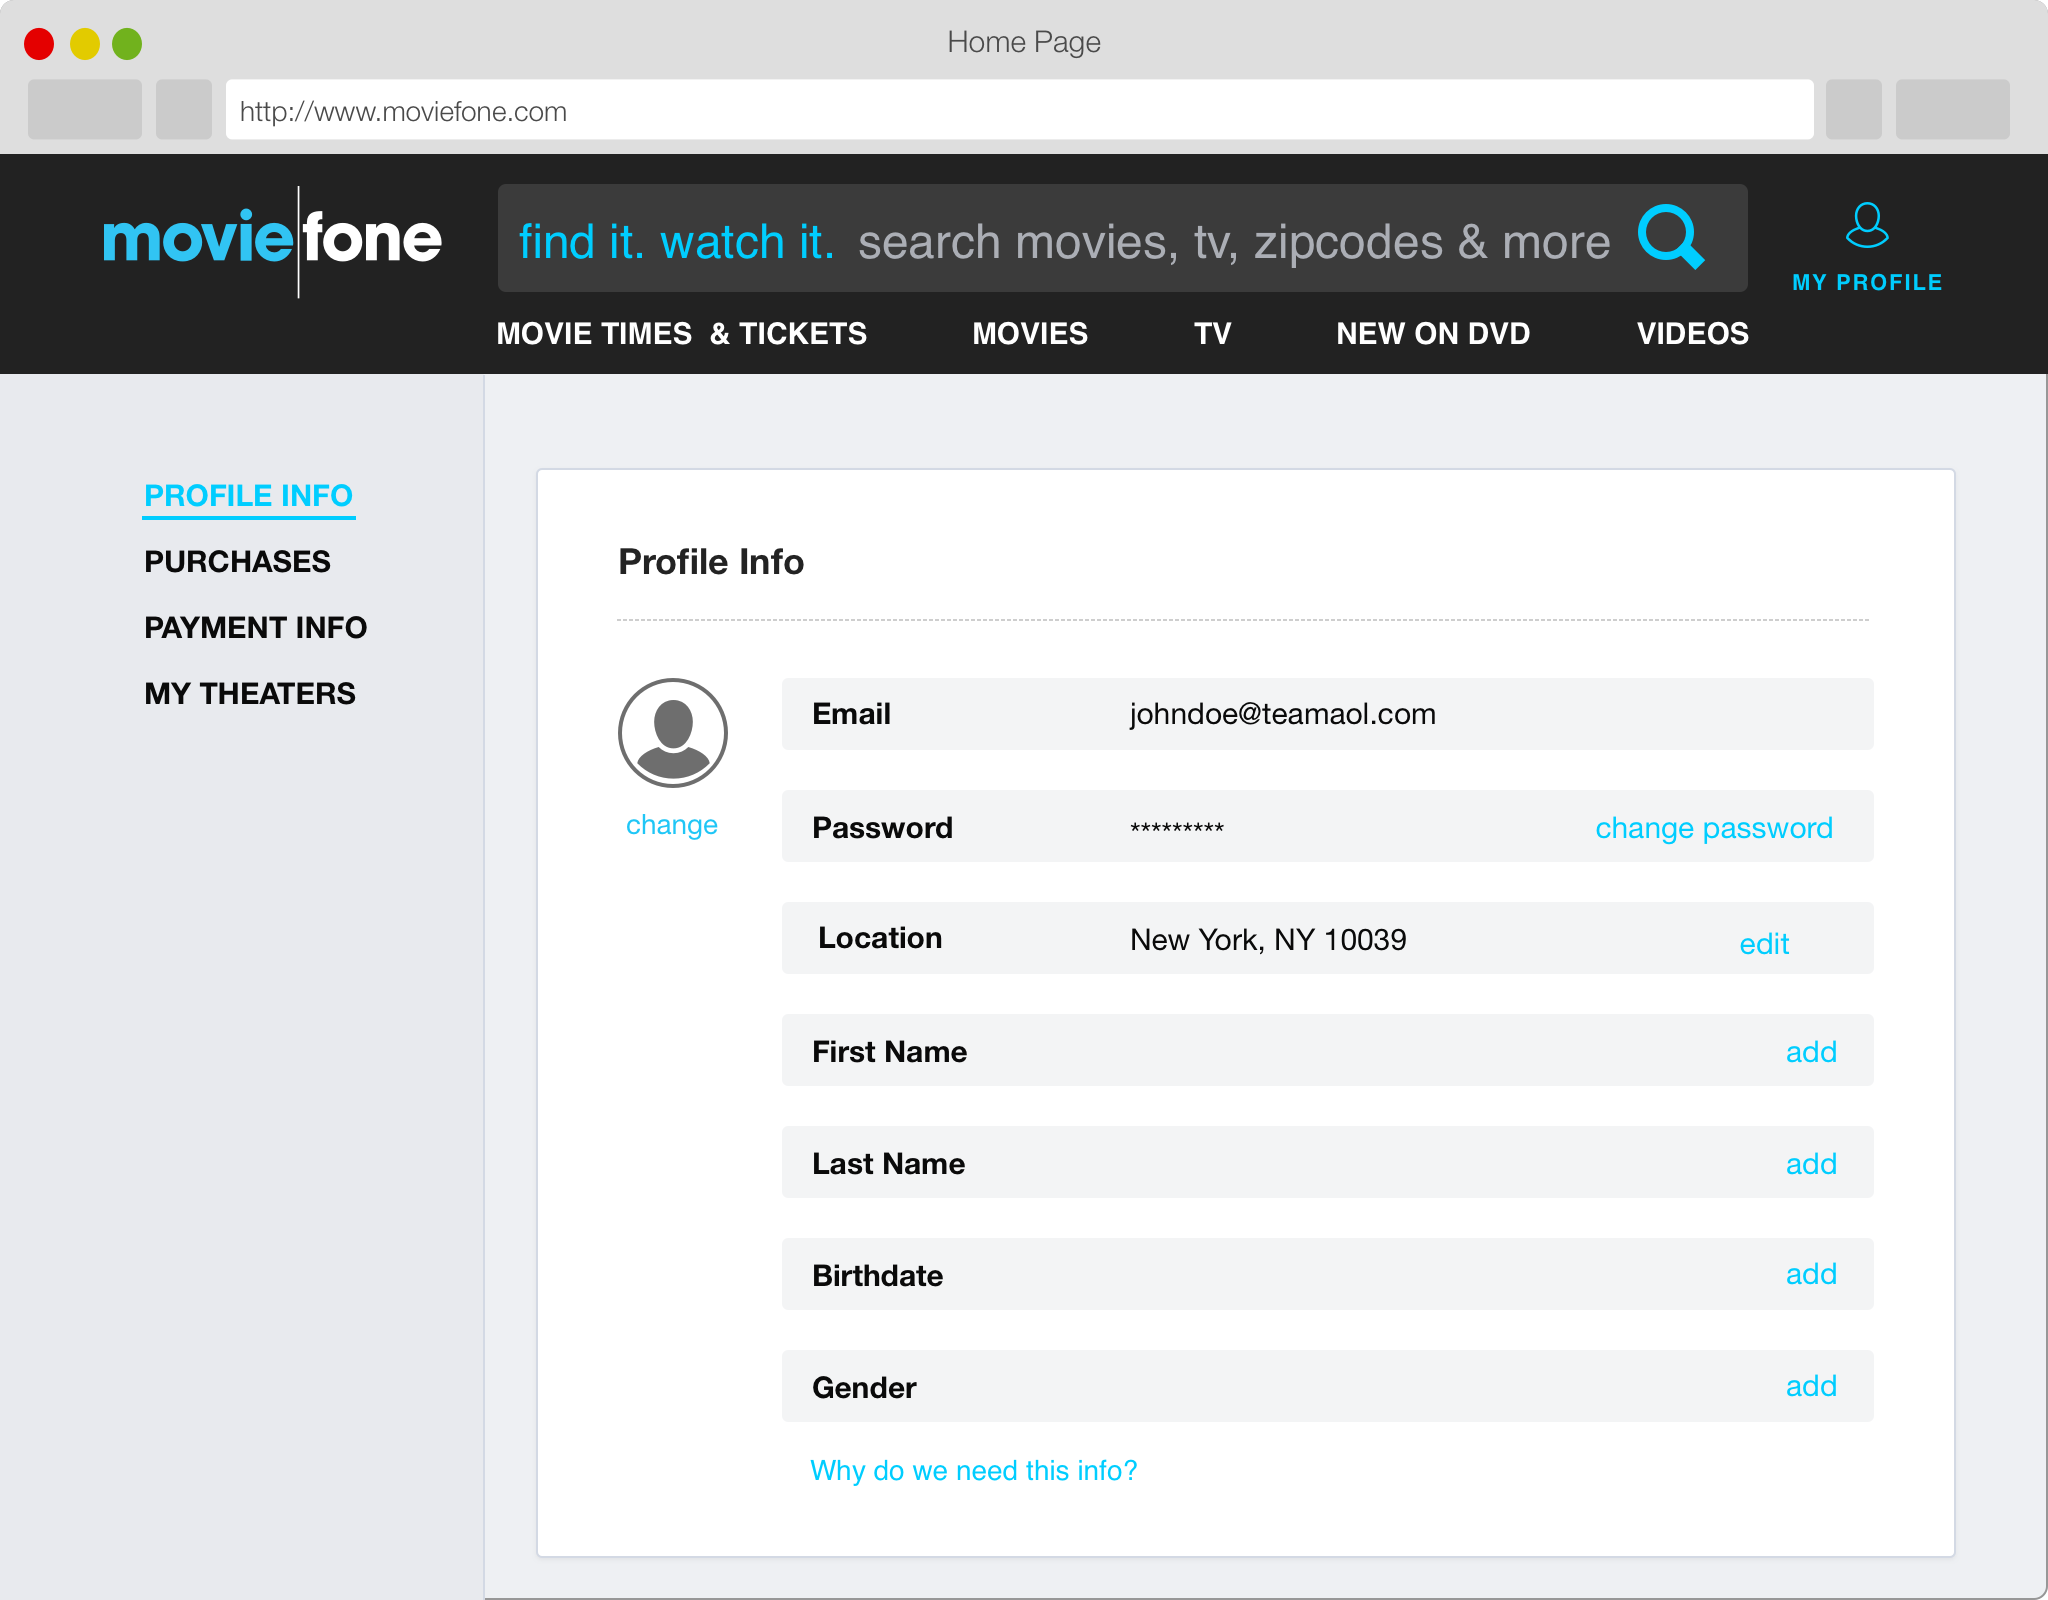Open the Movies navigation item
The width and height of the screenshot is (2048, 1600).
[x=1029, y=333]
